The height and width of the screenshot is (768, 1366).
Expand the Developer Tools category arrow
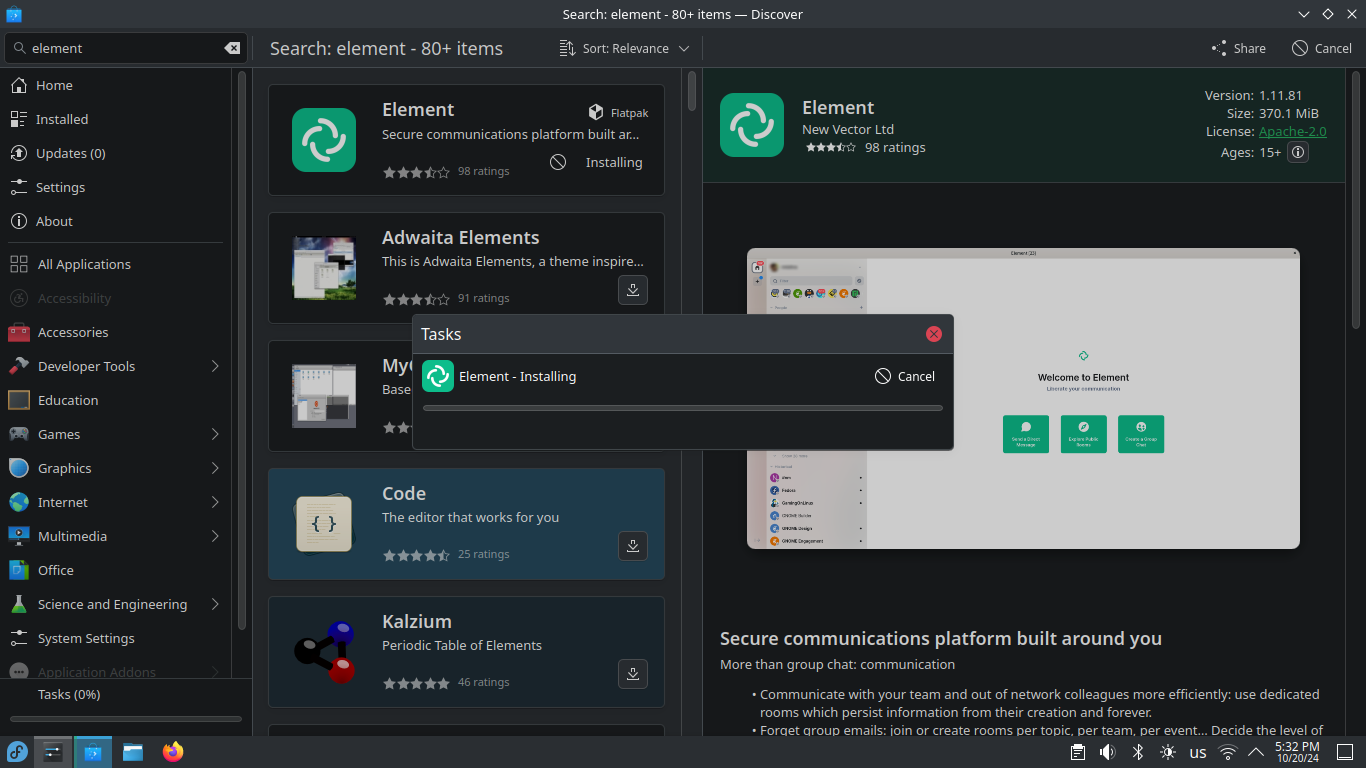coord(215,366)
